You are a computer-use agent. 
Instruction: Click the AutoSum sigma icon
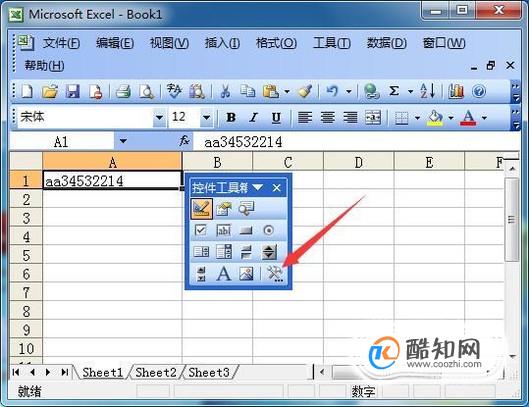point(394,91)
